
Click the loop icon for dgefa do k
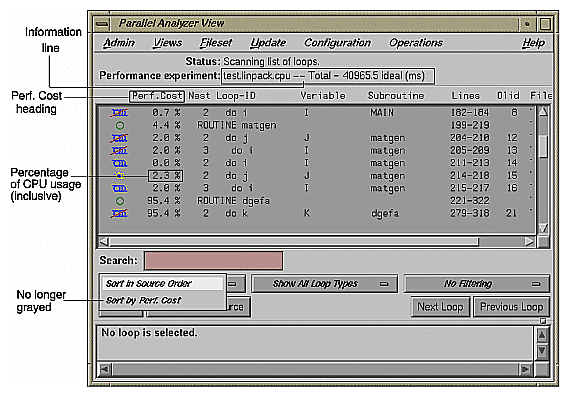pos(119,213)
